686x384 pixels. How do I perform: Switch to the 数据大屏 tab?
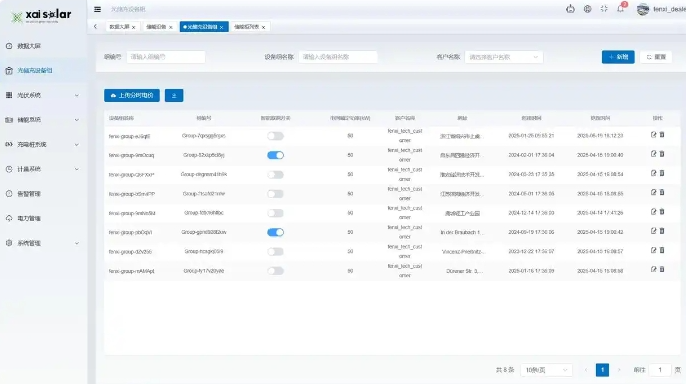click(x=119, y=27)
